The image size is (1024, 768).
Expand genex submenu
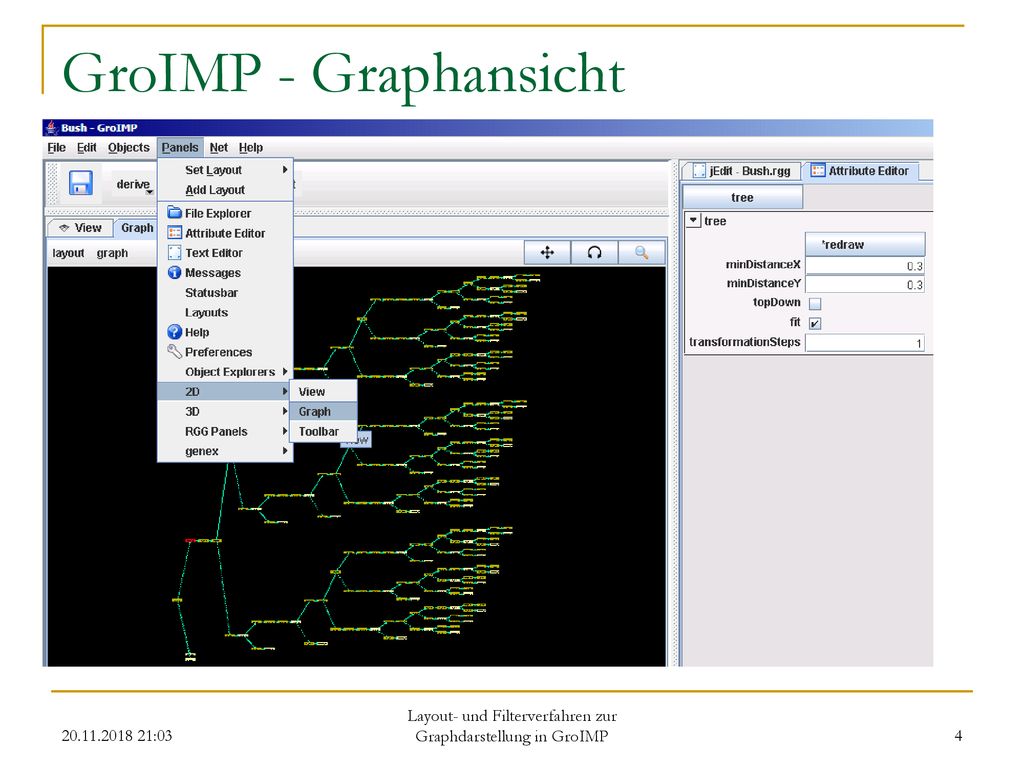[x=225, y=451]
